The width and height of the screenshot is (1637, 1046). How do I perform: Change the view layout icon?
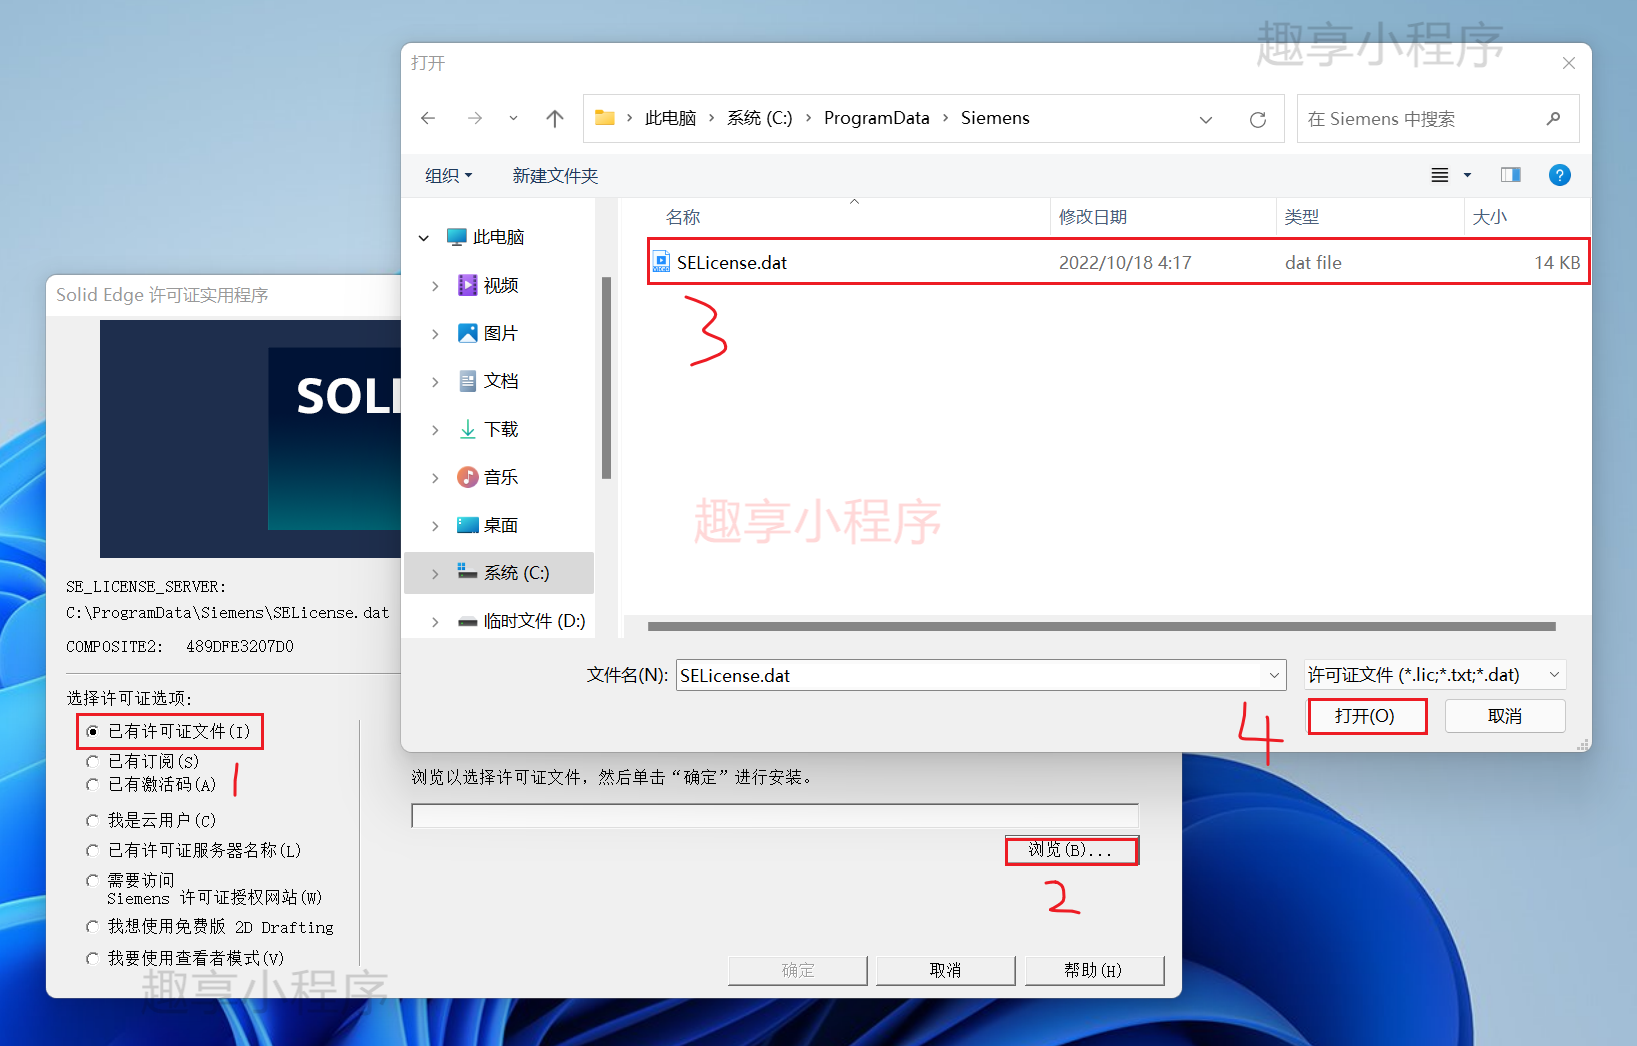coord(1440,176)
